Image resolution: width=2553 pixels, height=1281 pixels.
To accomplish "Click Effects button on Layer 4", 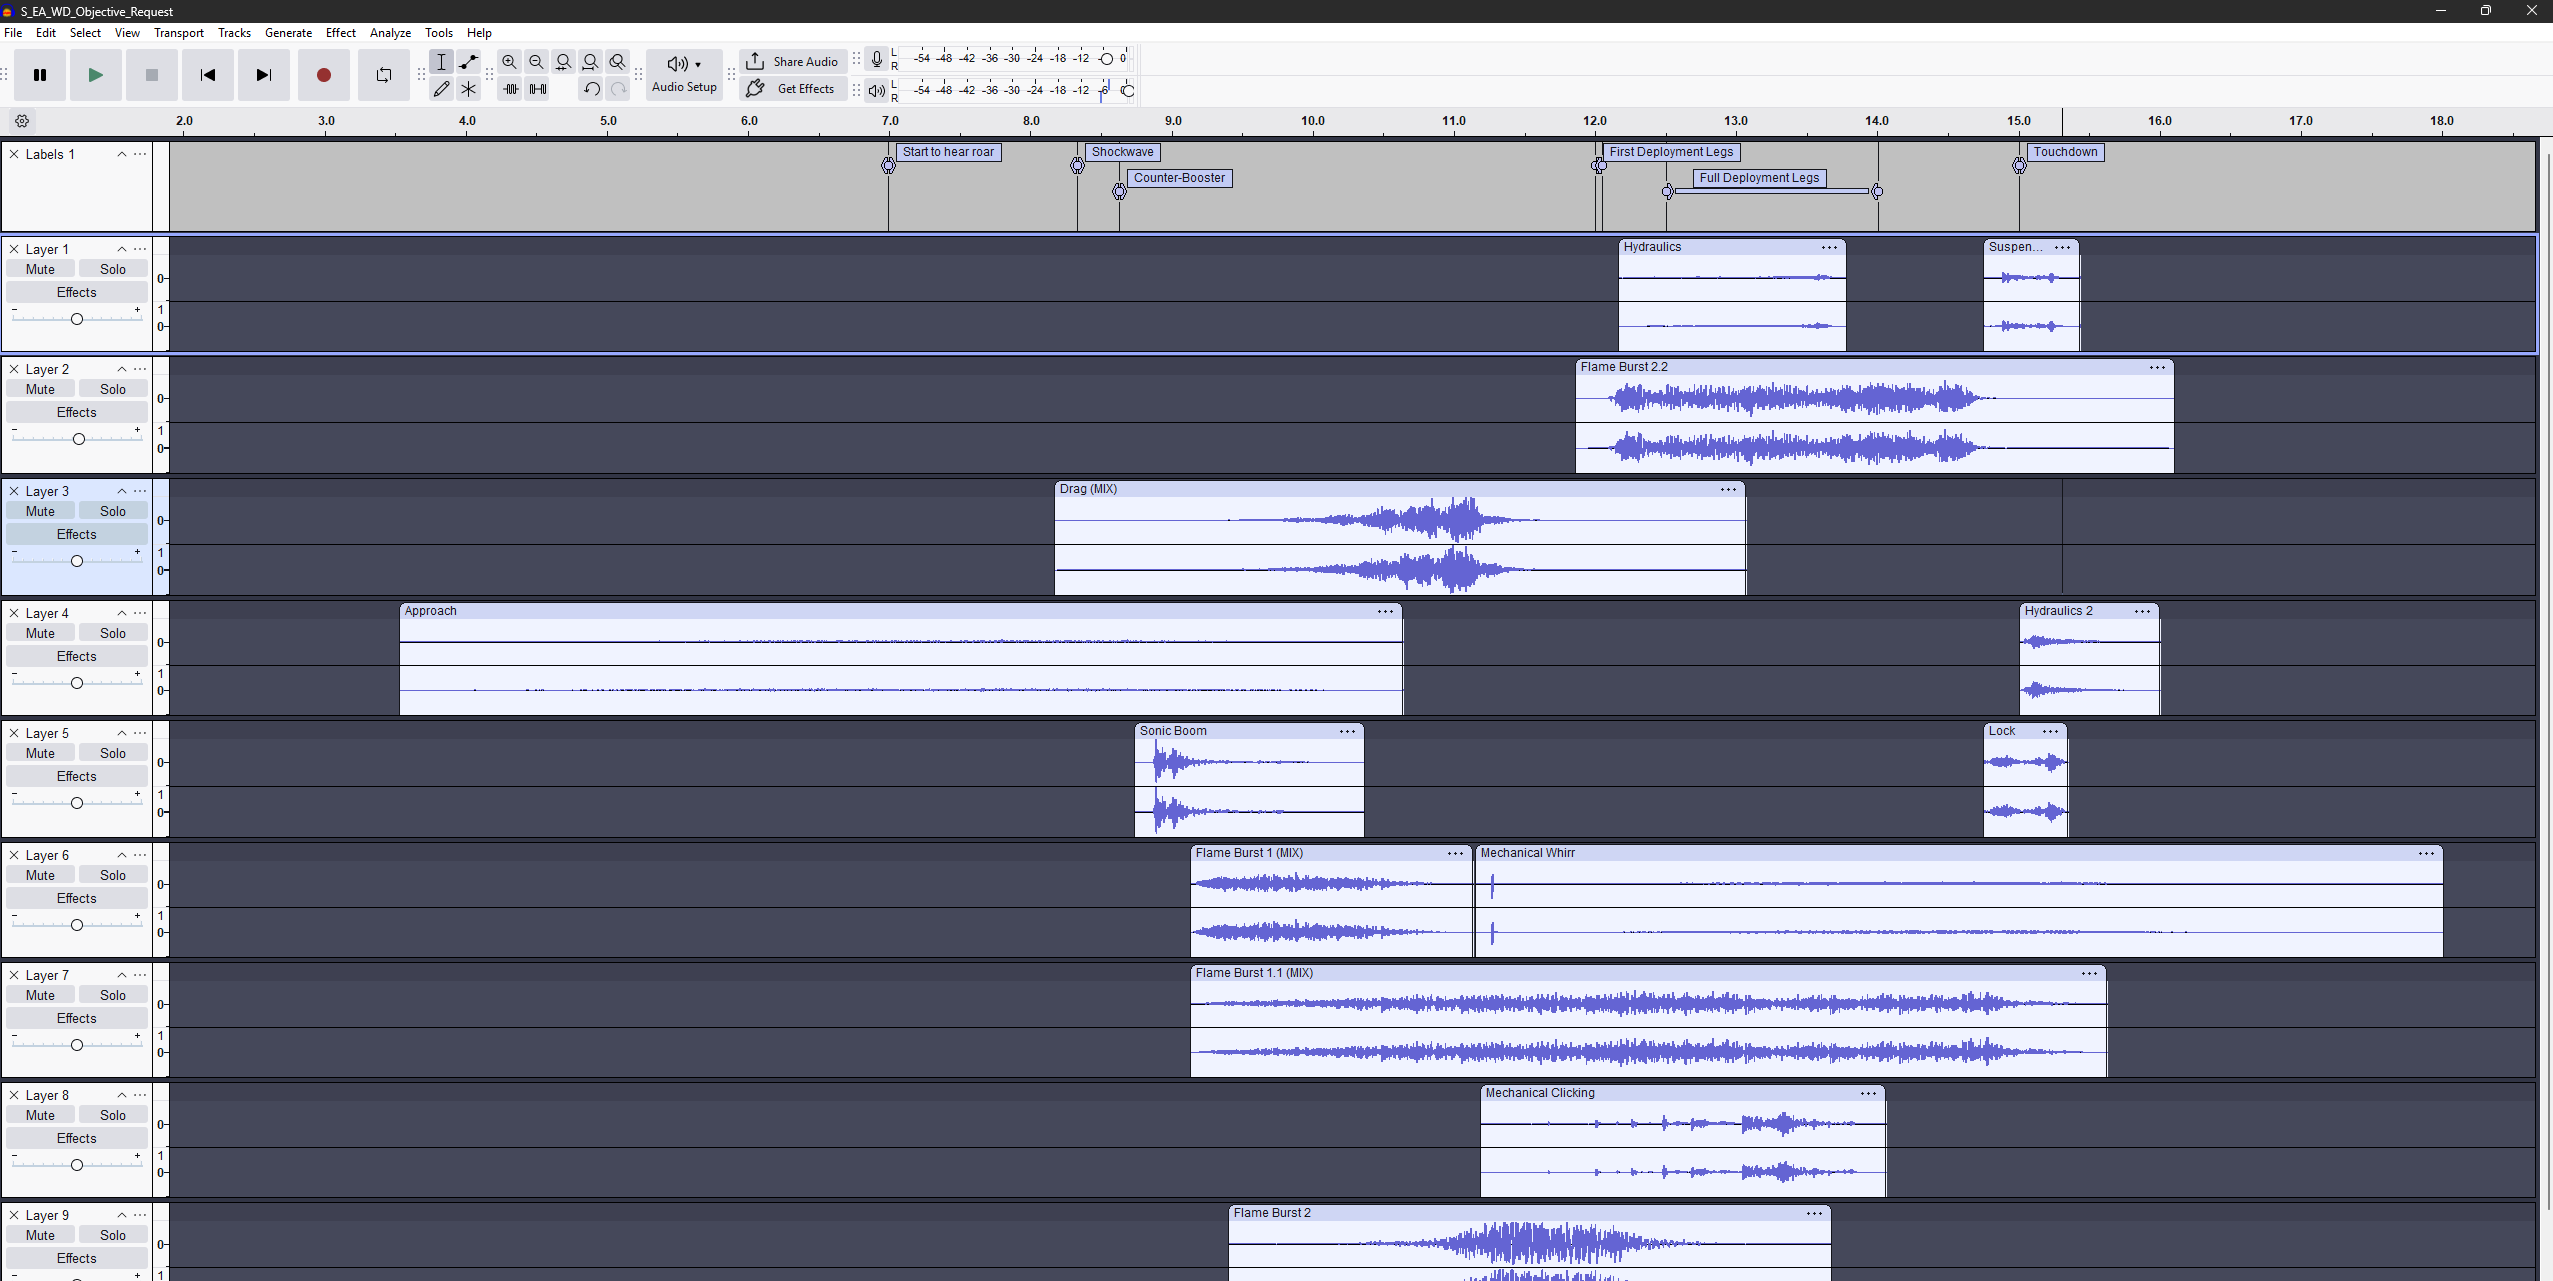I will pyautogui.click(x=76, y=656).
